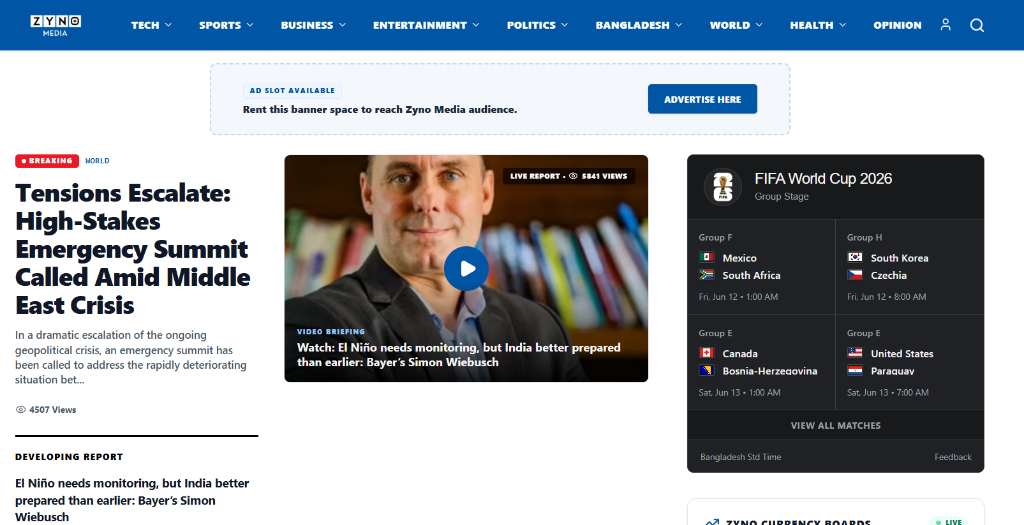The image size is (1024, 525).
Task: Select the Mexico vs South Africa match
Action: pos(761,267)
